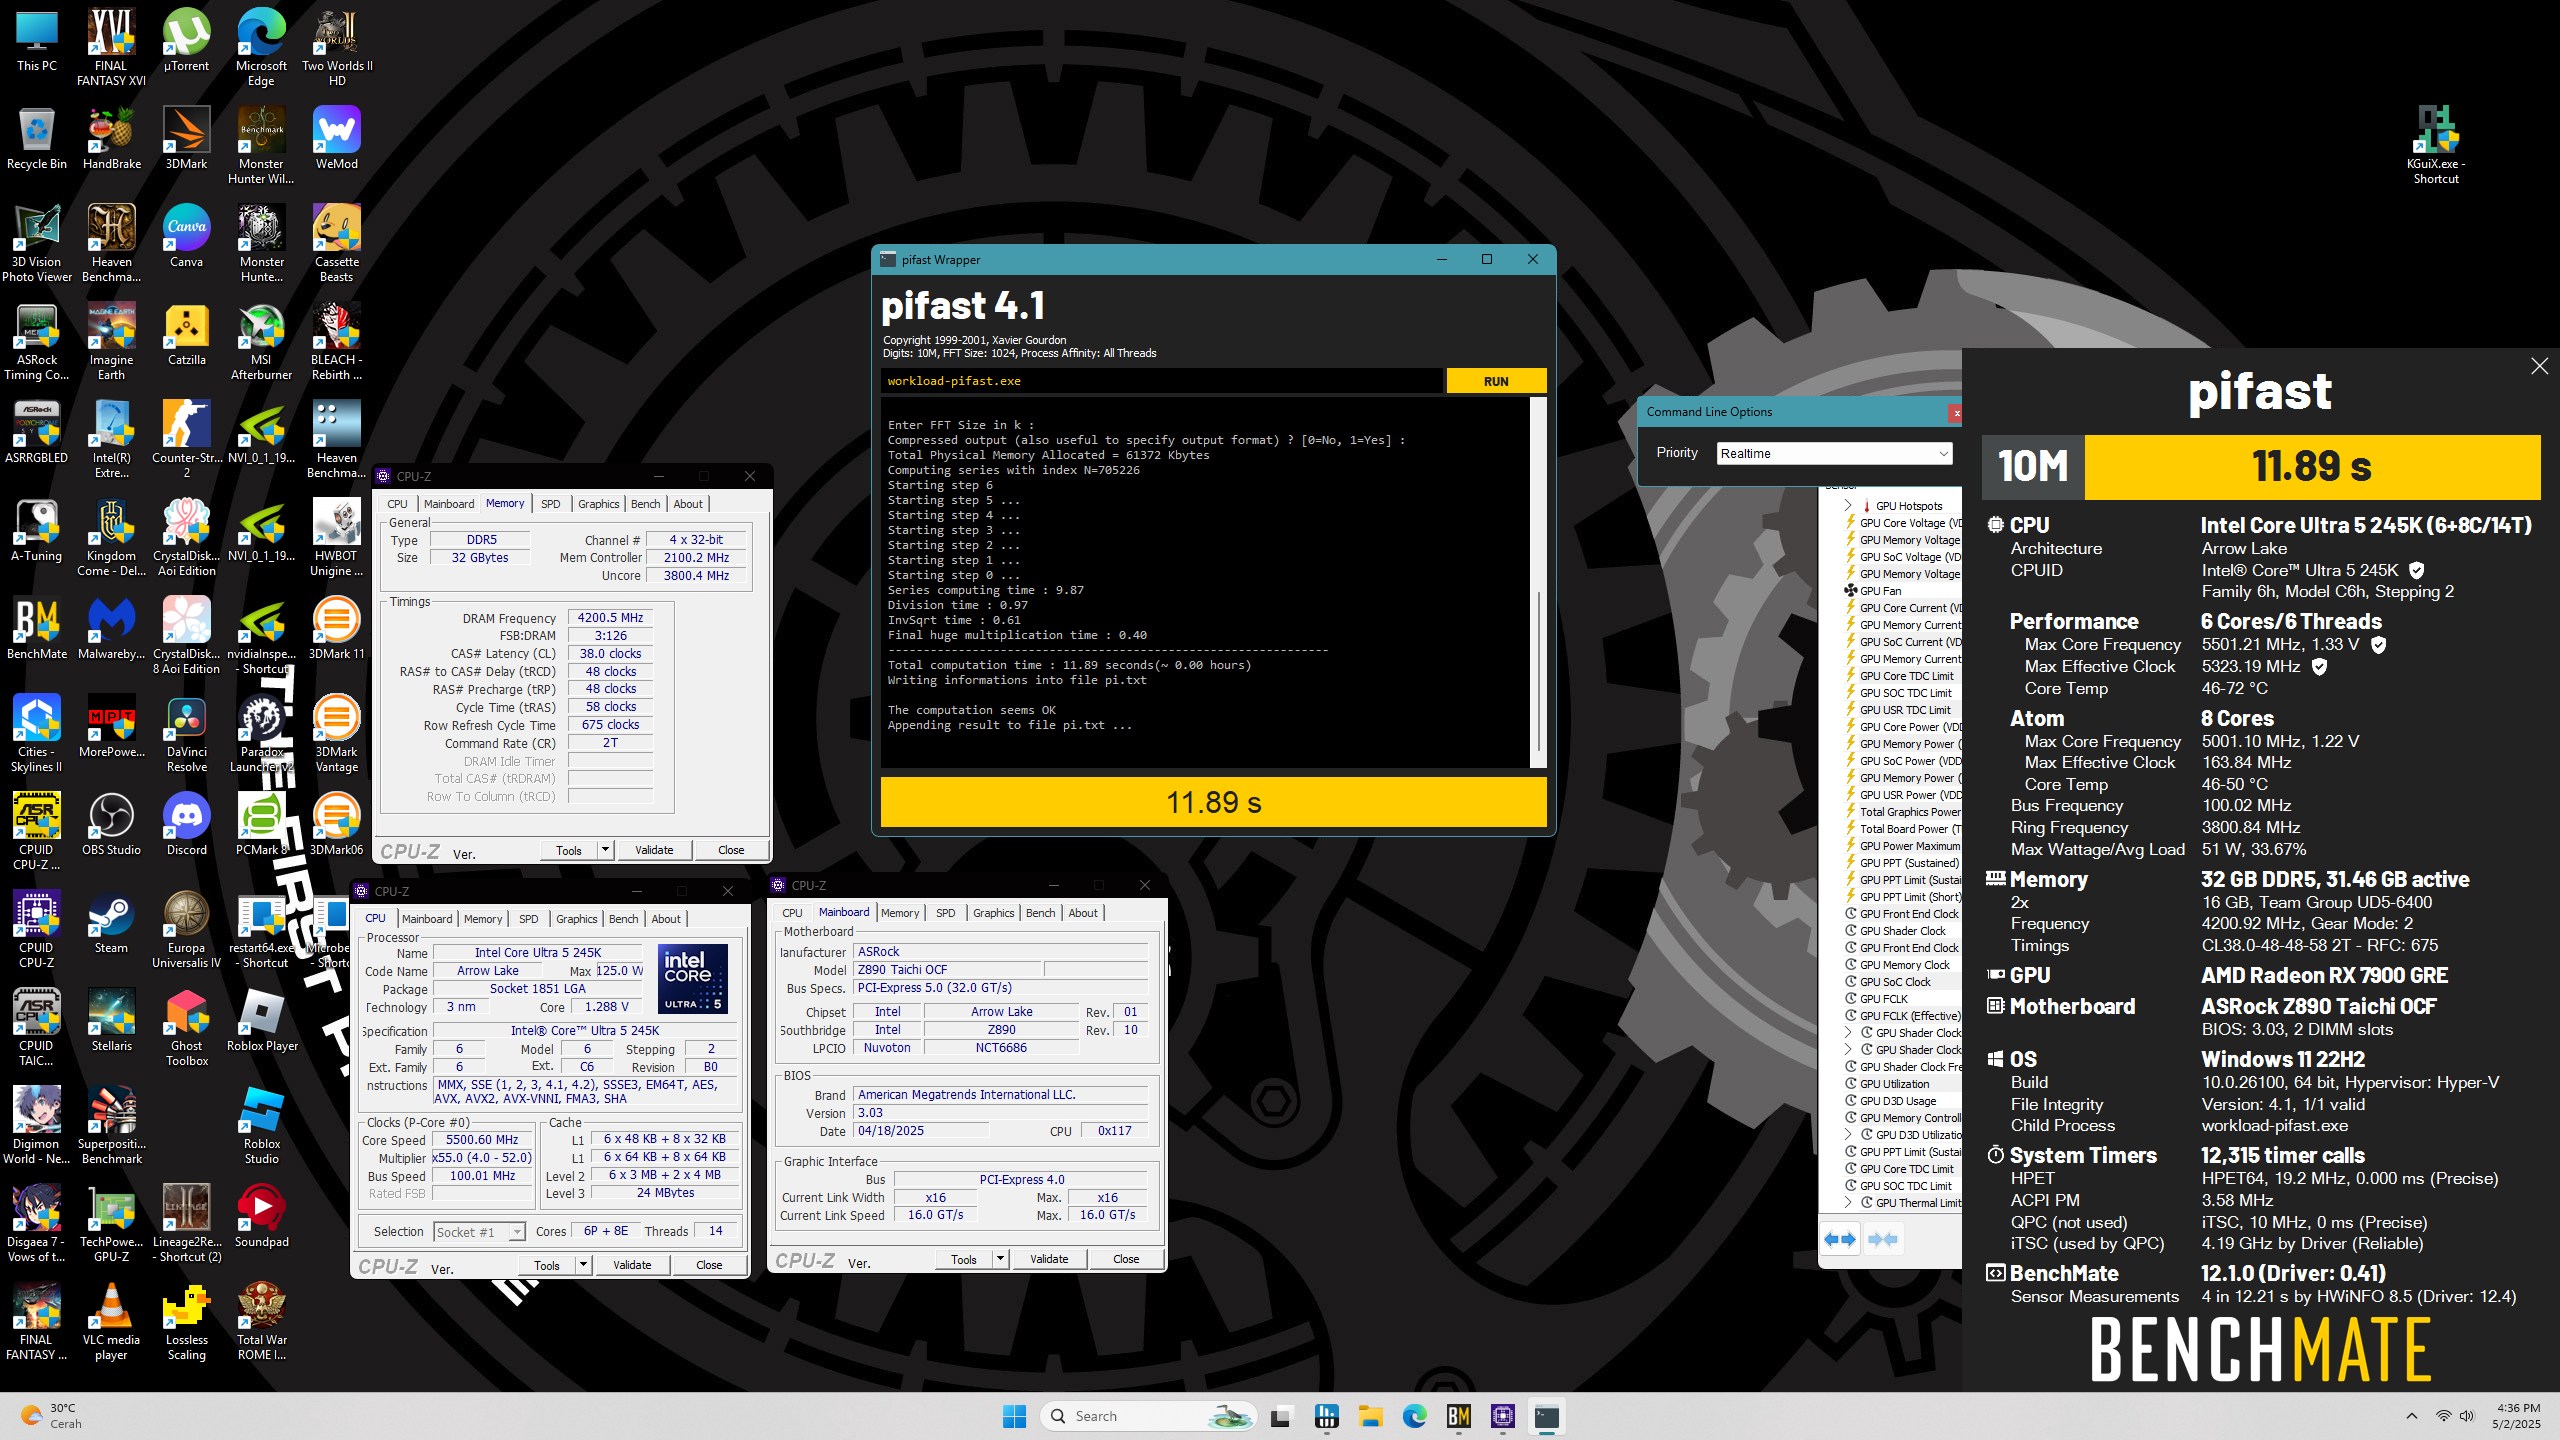The image size is (2560, 1440).
Task: Open DaVinci Resolve desktop shortcut
Action: click(x=186, y=735)
